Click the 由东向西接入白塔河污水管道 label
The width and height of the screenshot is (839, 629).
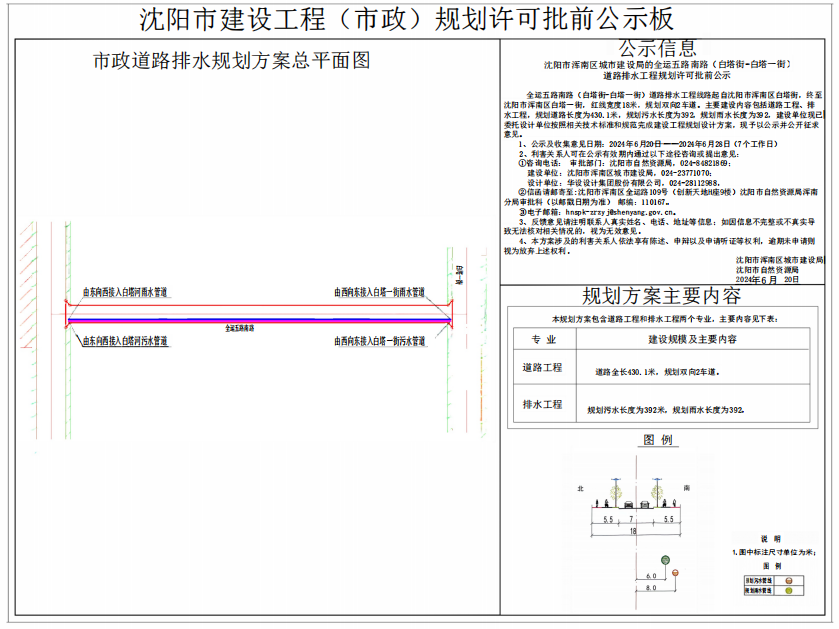coord(124,342)
